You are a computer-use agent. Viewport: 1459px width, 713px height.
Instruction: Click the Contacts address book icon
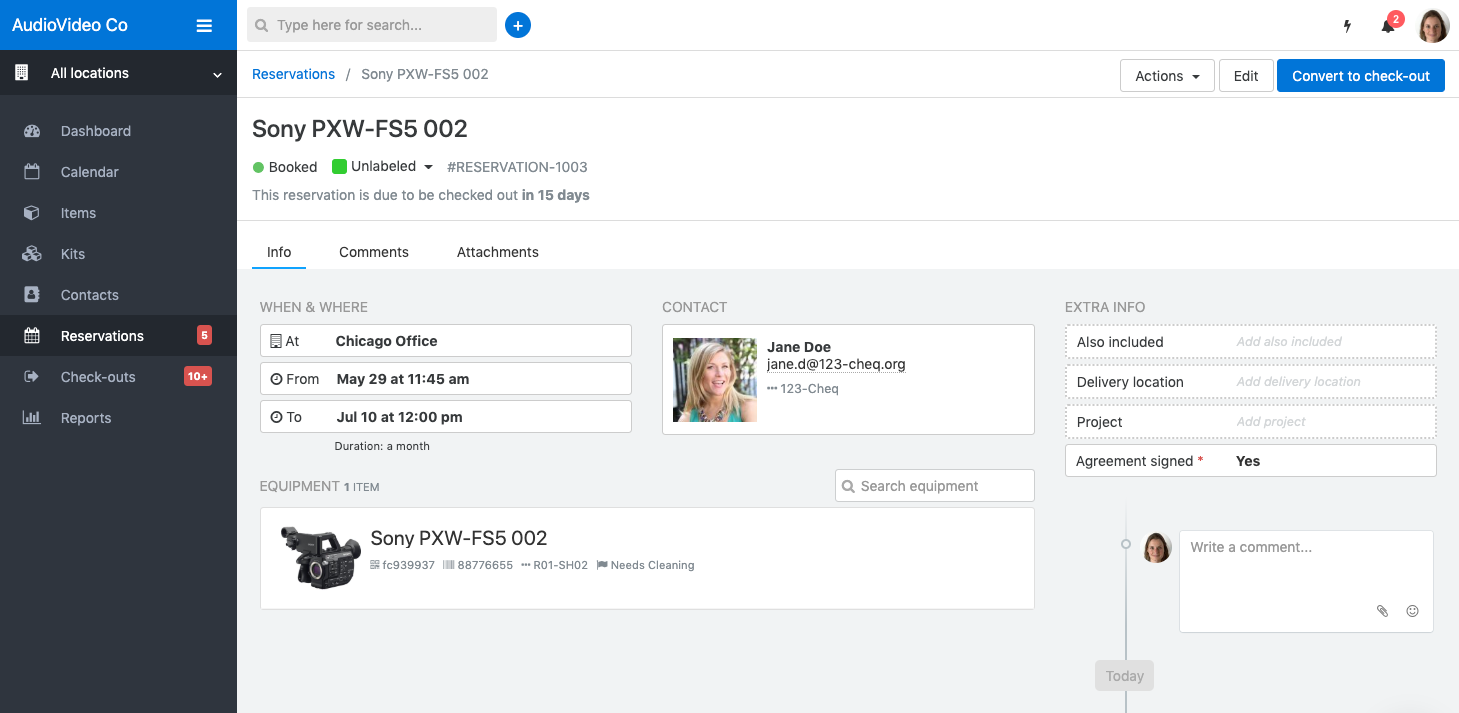32,295
